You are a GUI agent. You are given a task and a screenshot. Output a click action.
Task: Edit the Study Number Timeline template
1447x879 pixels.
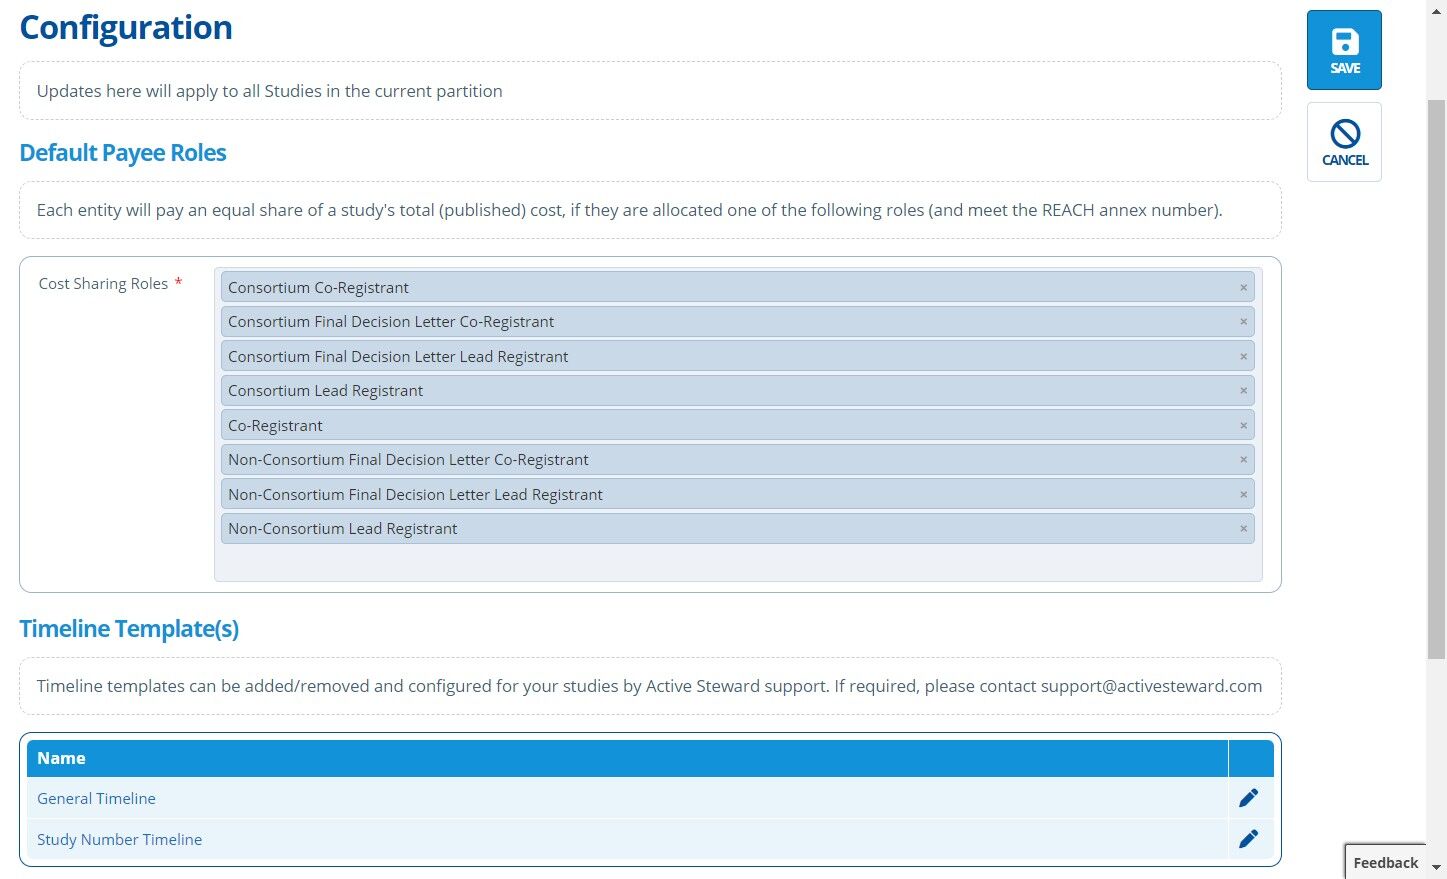pos(1249,839)
